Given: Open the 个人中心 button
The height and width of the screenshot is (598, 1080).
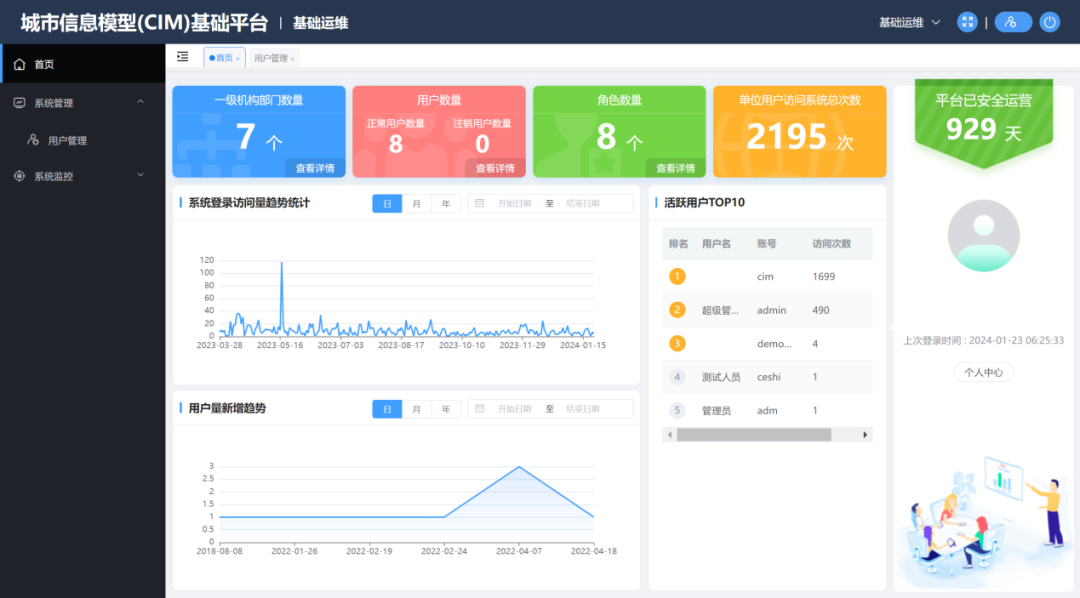Looking at the screenshot, I should 983,372.
